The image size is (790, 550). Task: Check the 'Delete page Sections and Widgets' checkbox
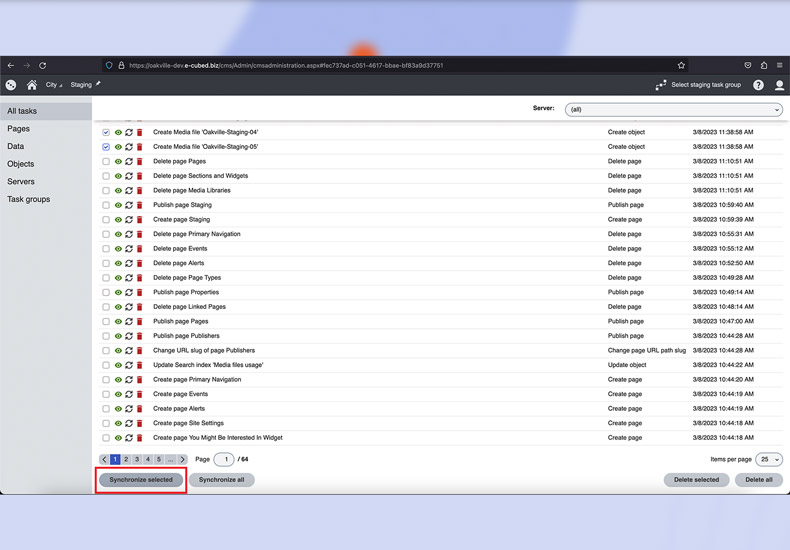[106, 176]
